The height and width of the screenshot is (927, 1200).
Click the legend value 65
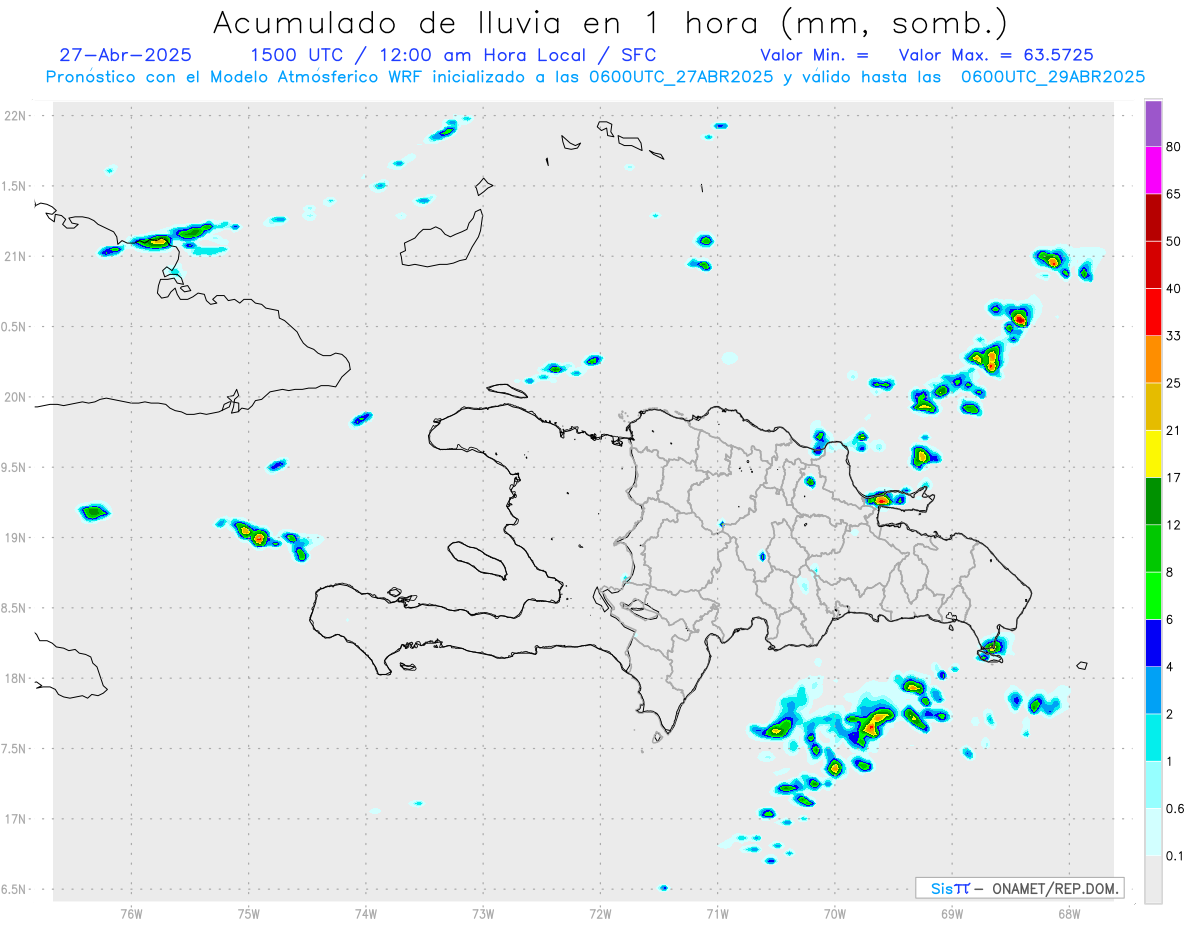(x=1174, y=195)
